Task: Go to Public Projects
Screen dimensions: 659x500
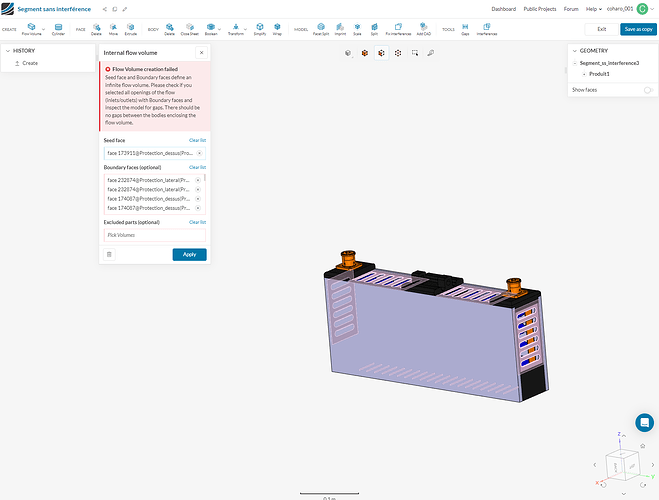Action: pos(539,8)
